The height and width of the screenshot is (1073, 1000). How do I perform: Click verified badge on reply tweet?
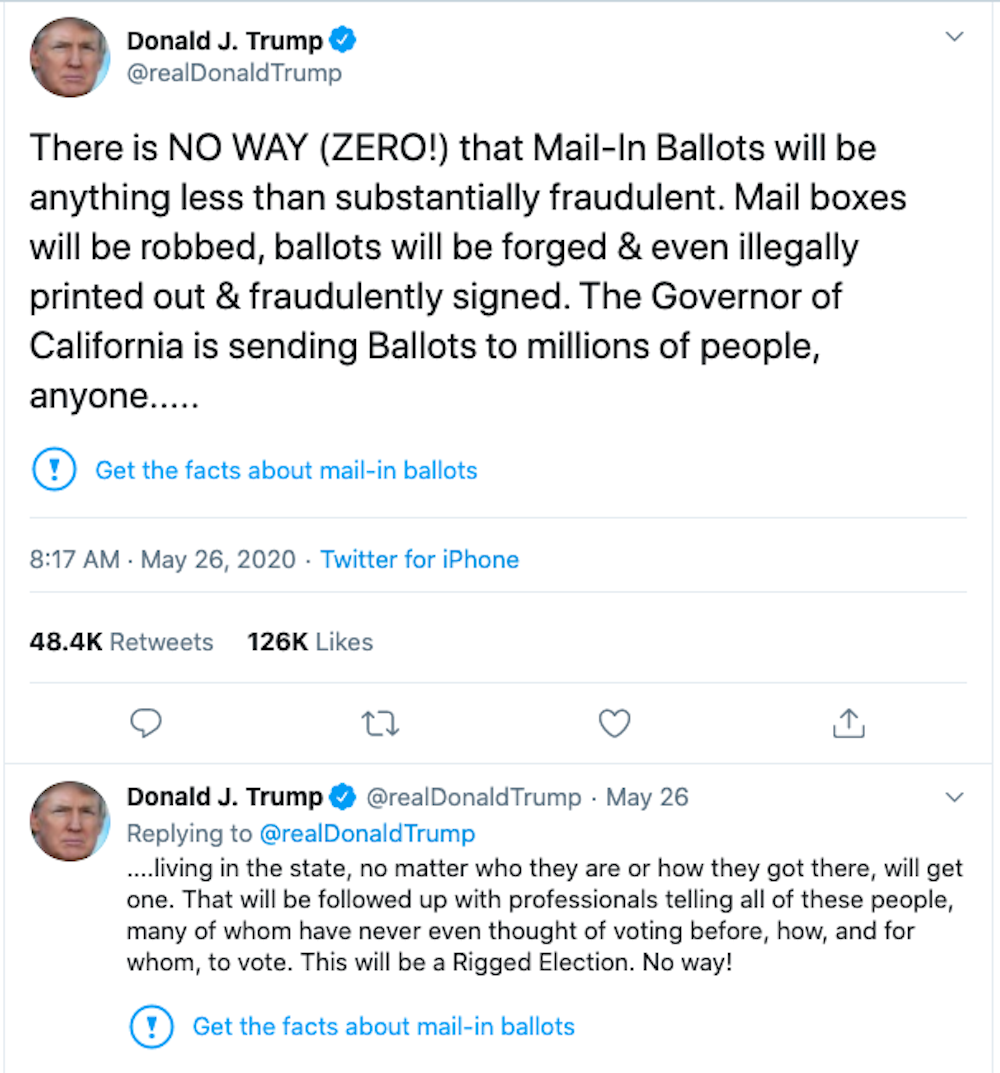[x=344, y=797]
